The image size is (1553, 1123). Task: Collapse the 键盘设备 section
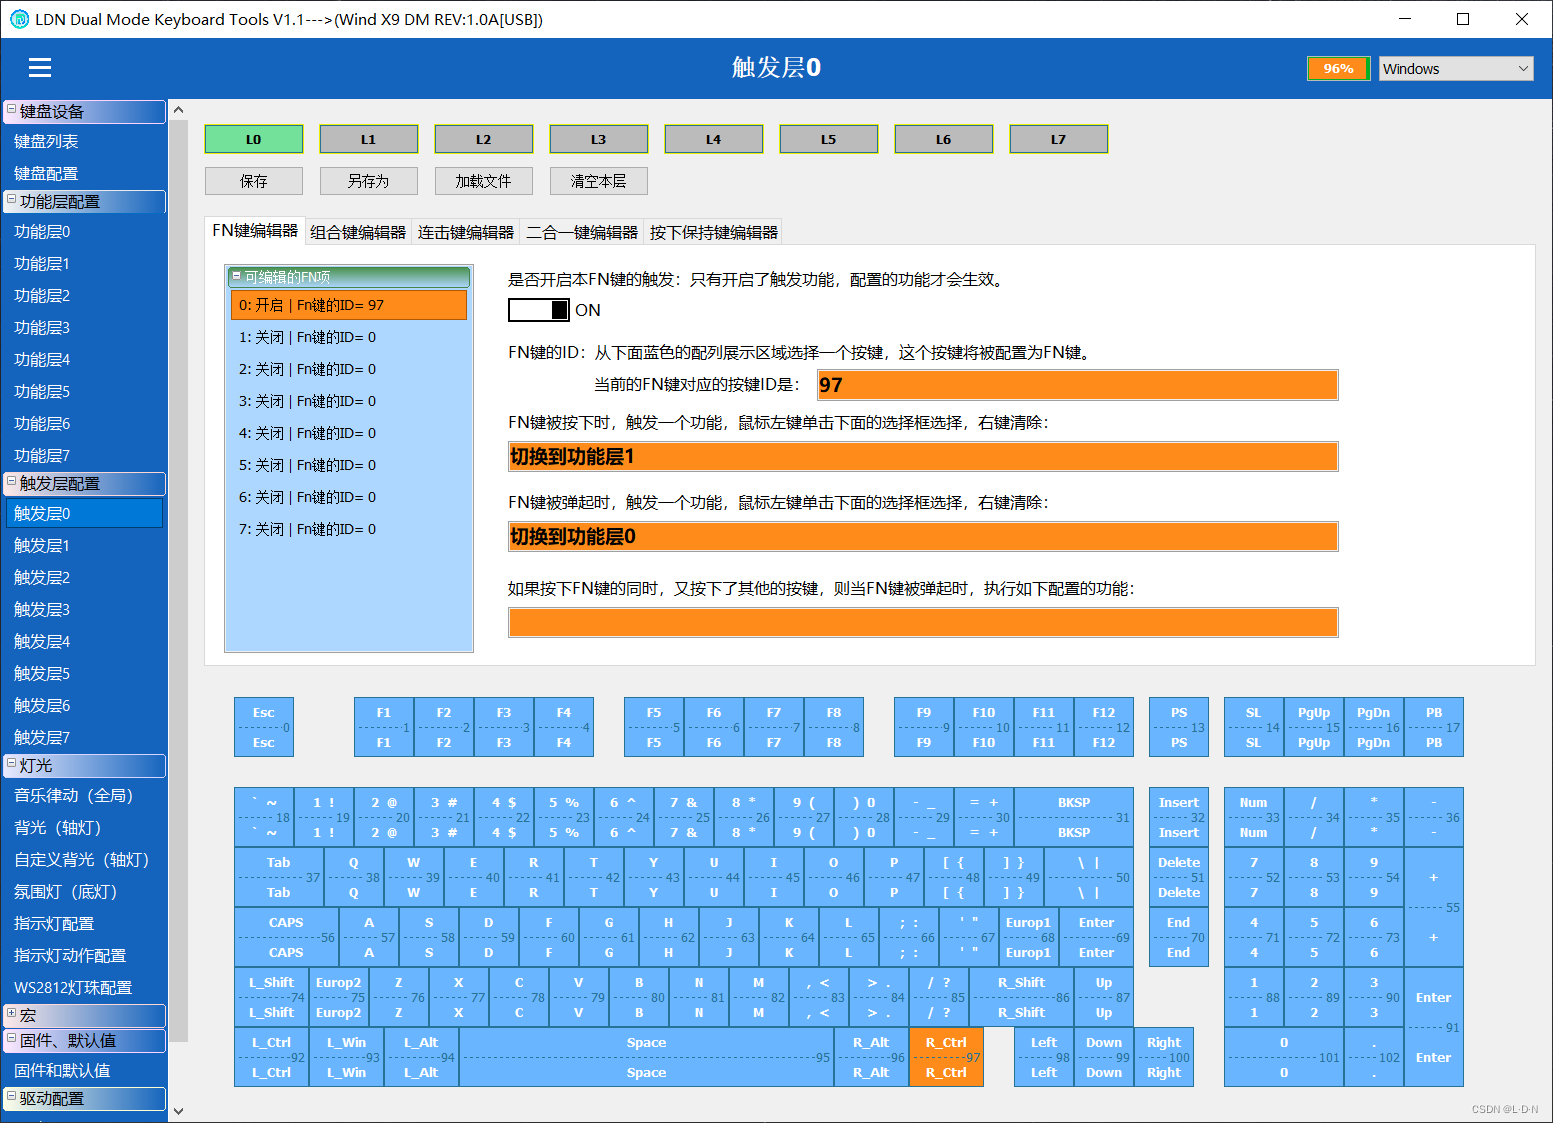11,110
